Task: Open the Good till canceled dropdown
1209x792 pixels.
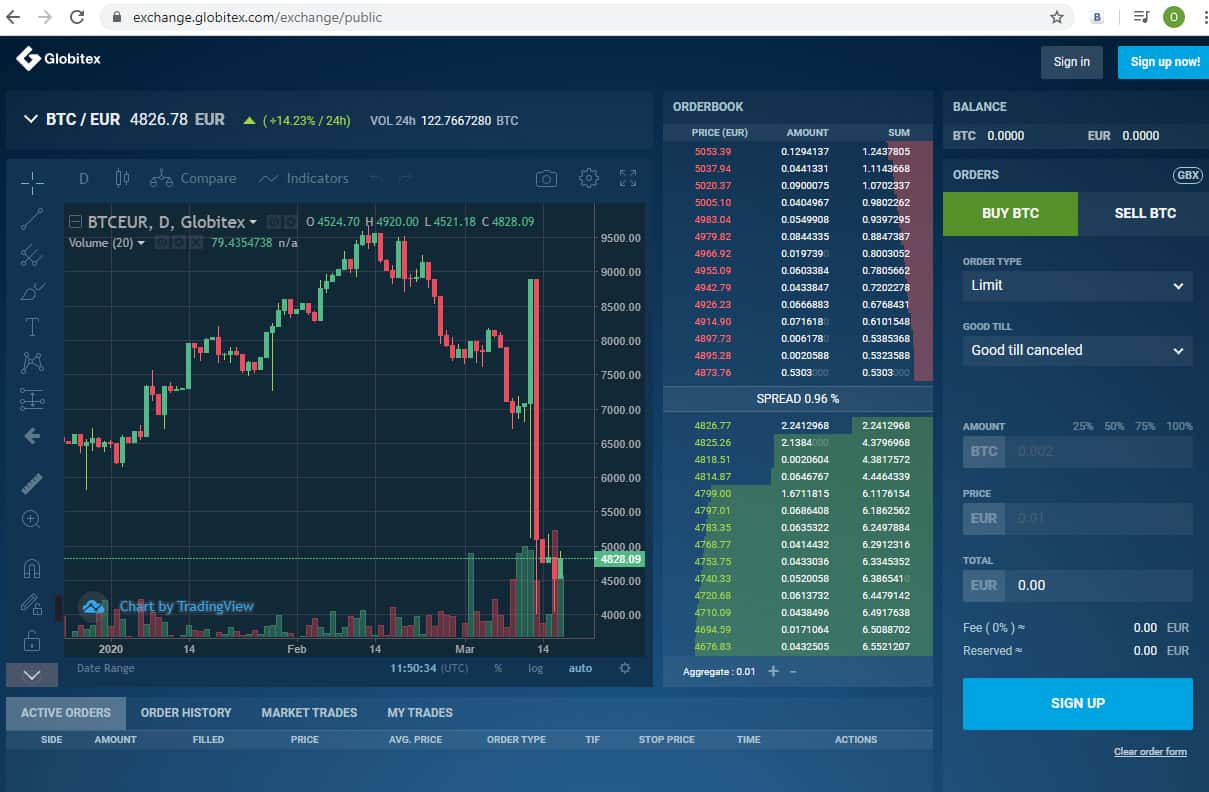Action: click(x=1078, y=351)
